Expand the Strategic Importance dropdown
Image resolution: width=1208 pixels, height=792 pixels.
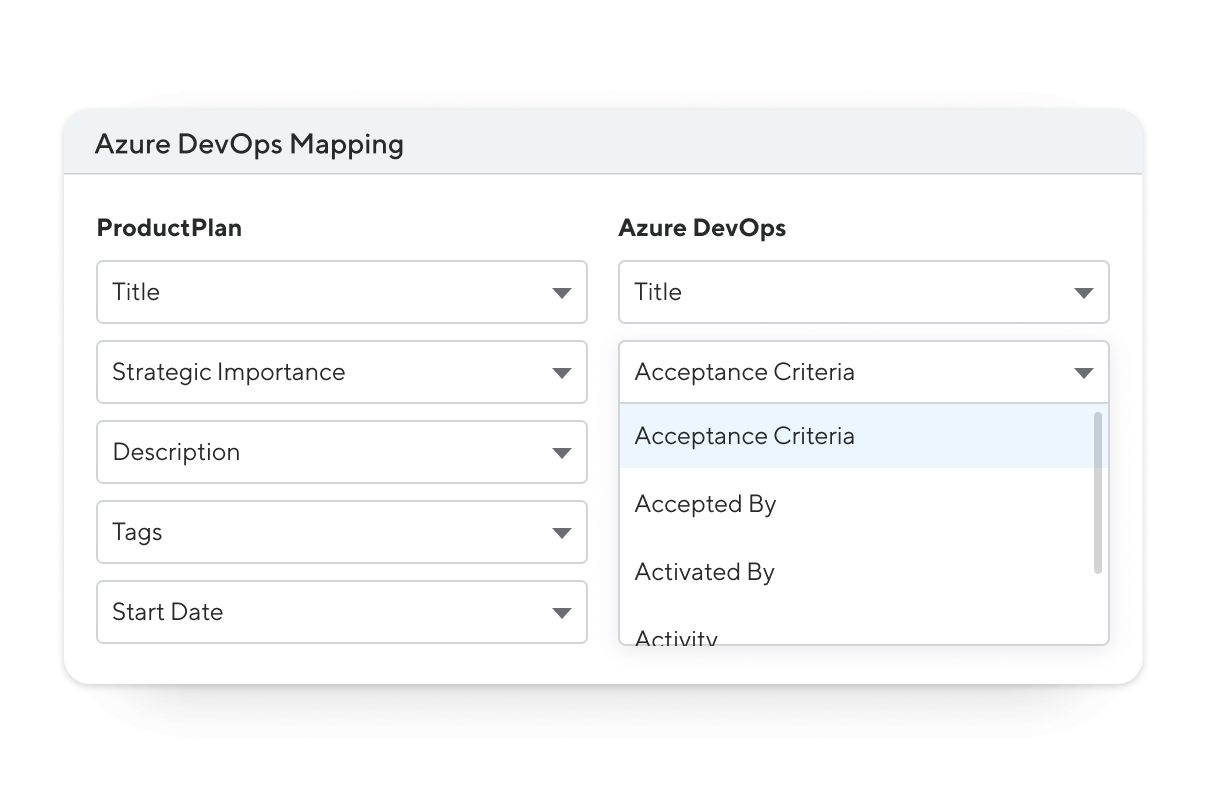(341, 372)
